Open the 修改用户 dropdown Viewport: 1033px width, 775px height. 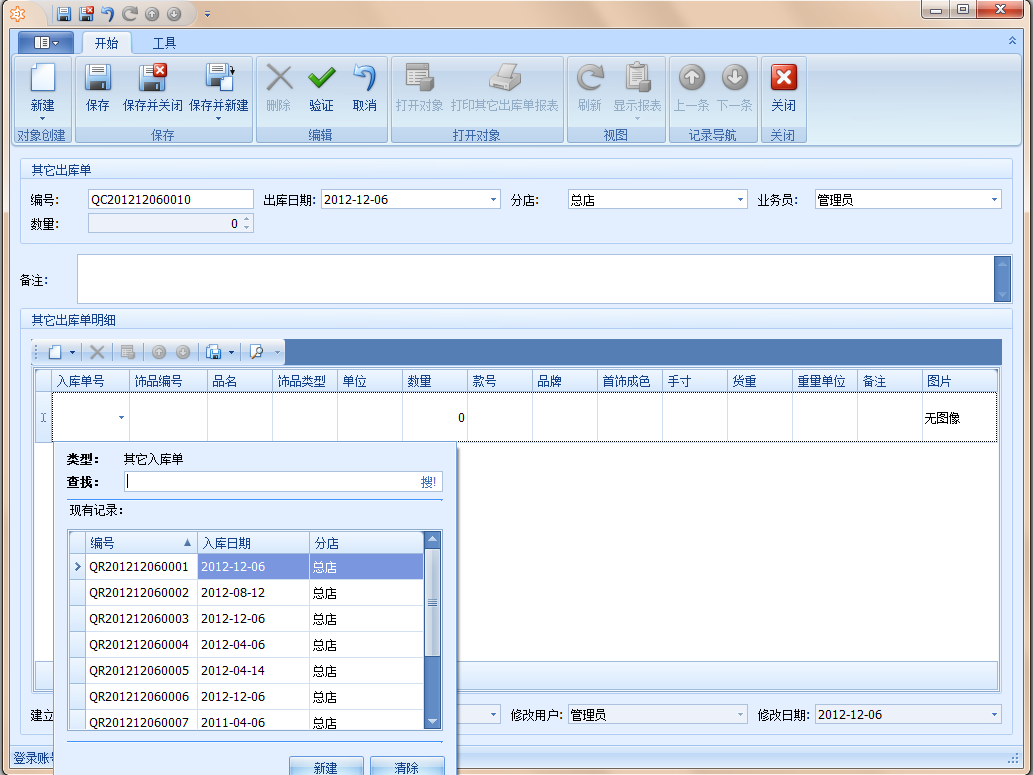(x=740, y=714)
